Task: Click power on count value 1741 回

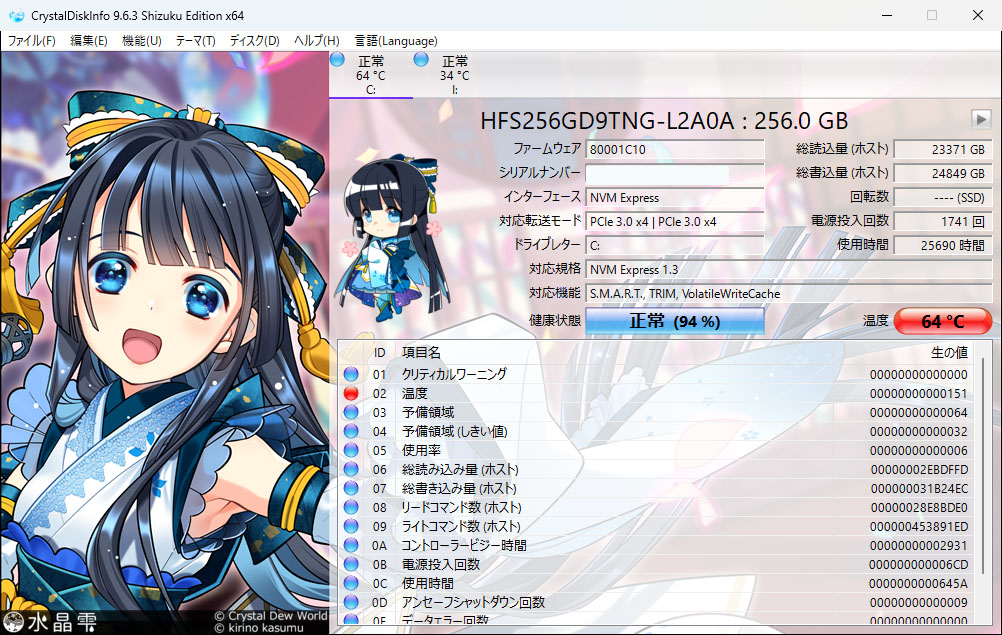Action: pos(943,222)
